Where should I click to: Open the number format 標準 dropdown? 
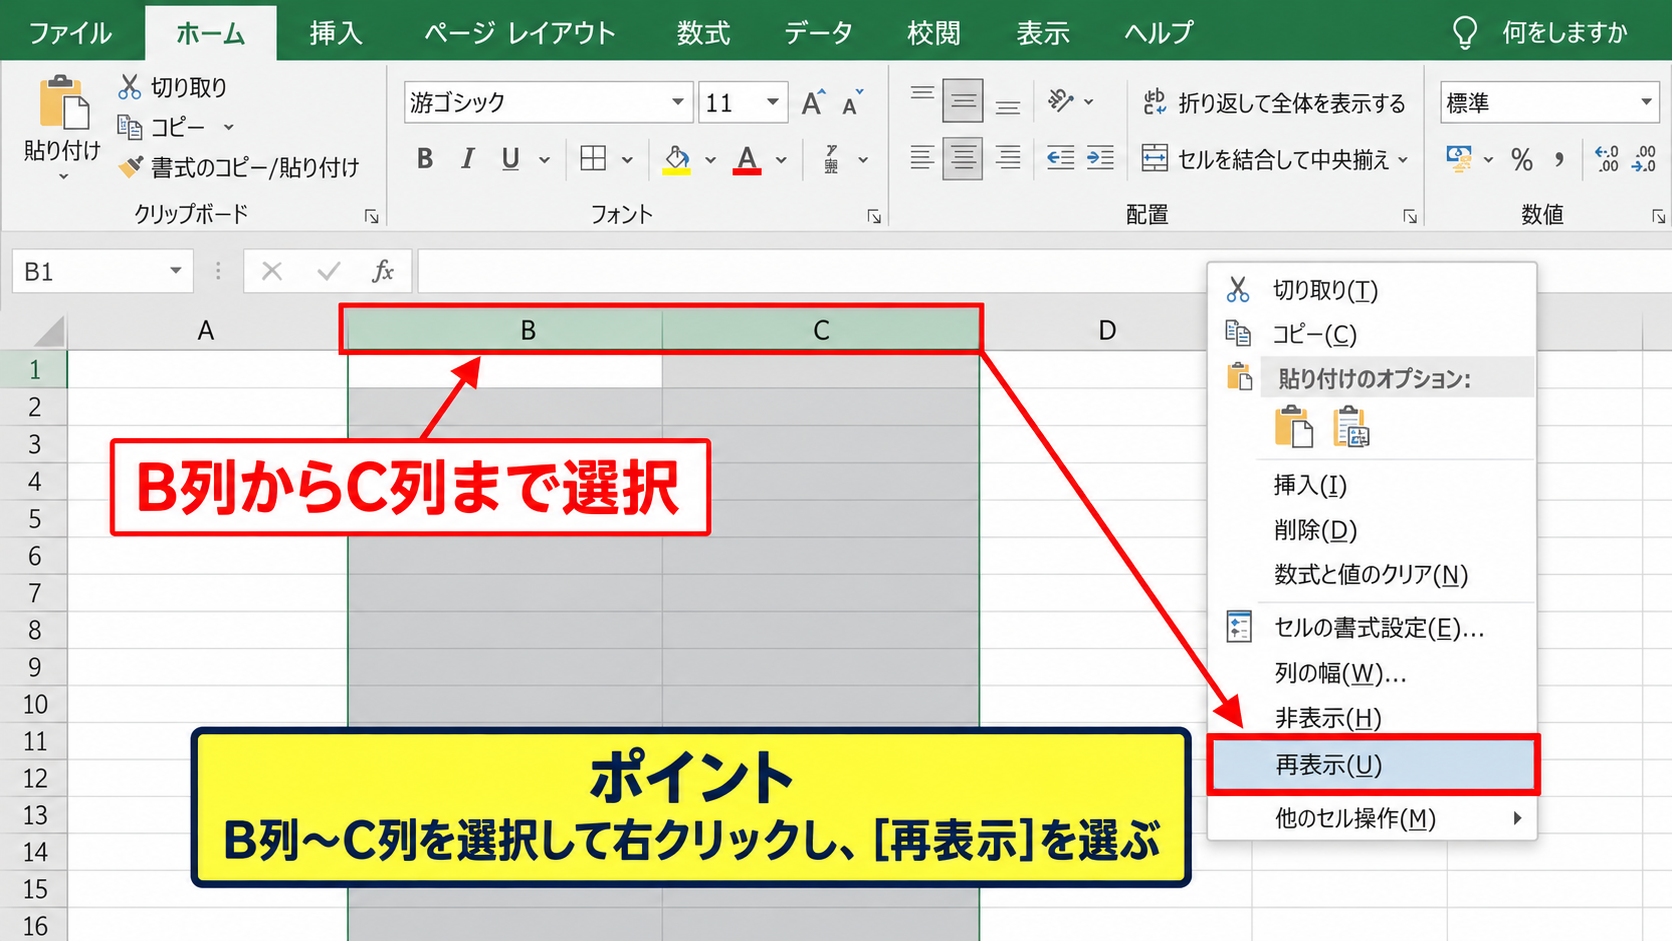(x=1645, y=102)
